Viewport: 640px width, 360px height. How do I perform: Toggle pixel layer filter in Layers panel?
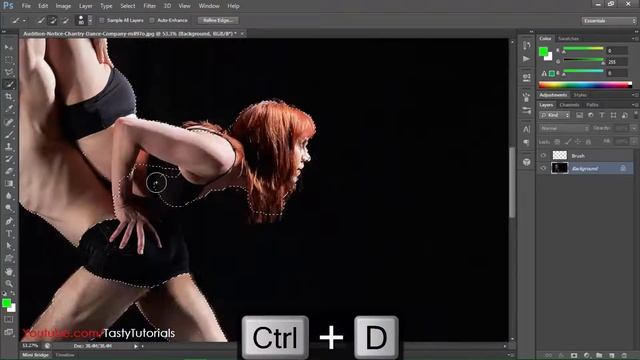[x=579, y=116]
